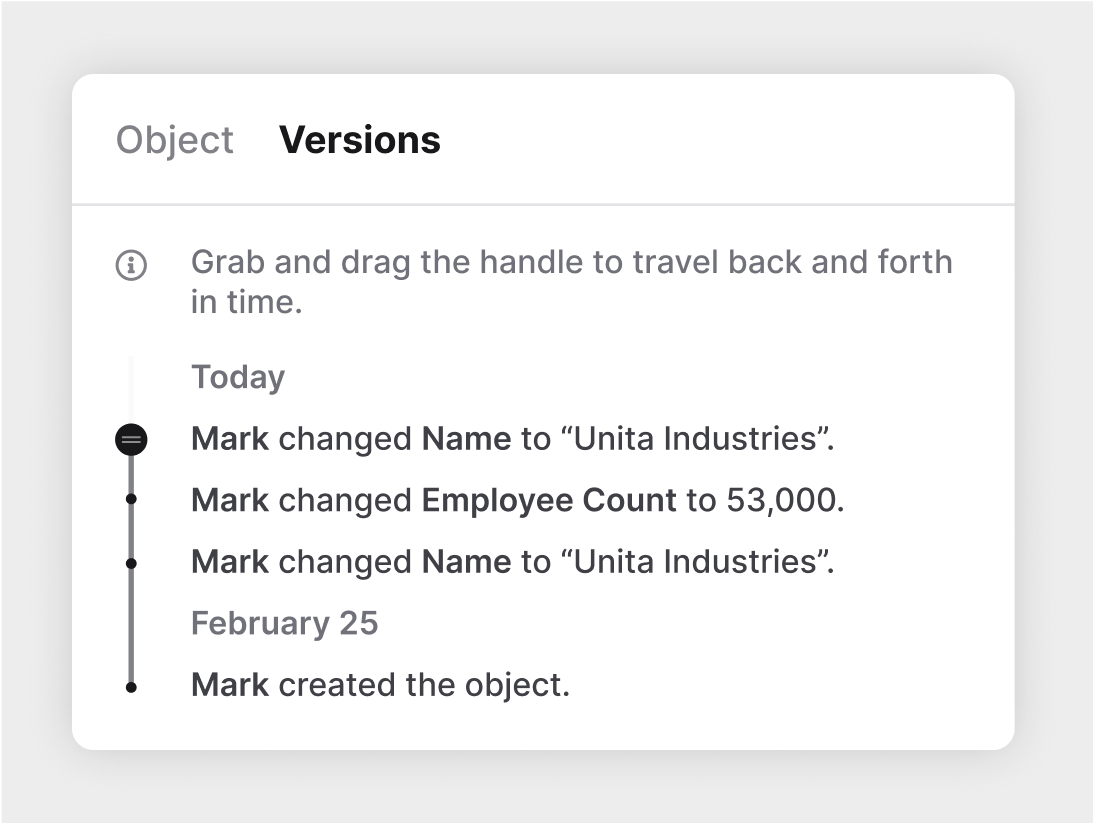Select the Name change entry beside the handle
This screenshot has height=823, width=1093.
(512, 439)
